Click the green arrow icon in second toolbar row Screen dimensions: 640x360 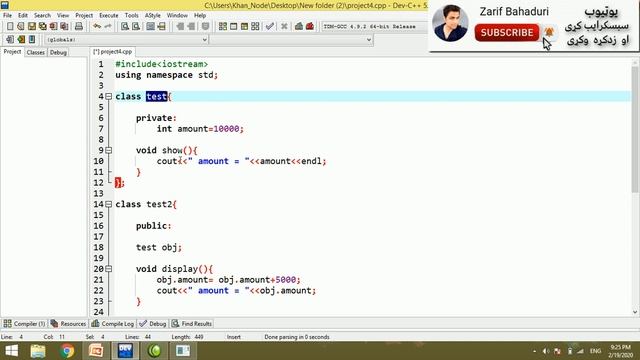click(21, 40)
